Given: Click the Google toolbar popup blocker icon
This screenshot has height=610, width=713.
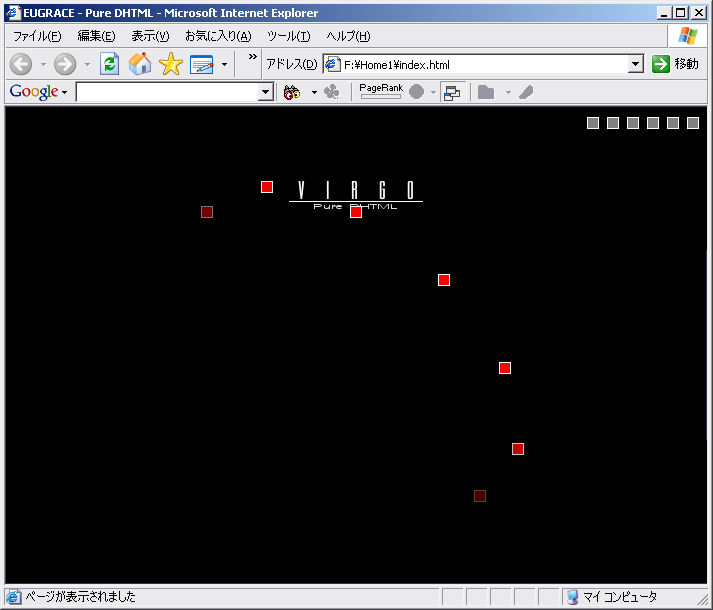Looking at the screenshot, I should pos(452,92).
